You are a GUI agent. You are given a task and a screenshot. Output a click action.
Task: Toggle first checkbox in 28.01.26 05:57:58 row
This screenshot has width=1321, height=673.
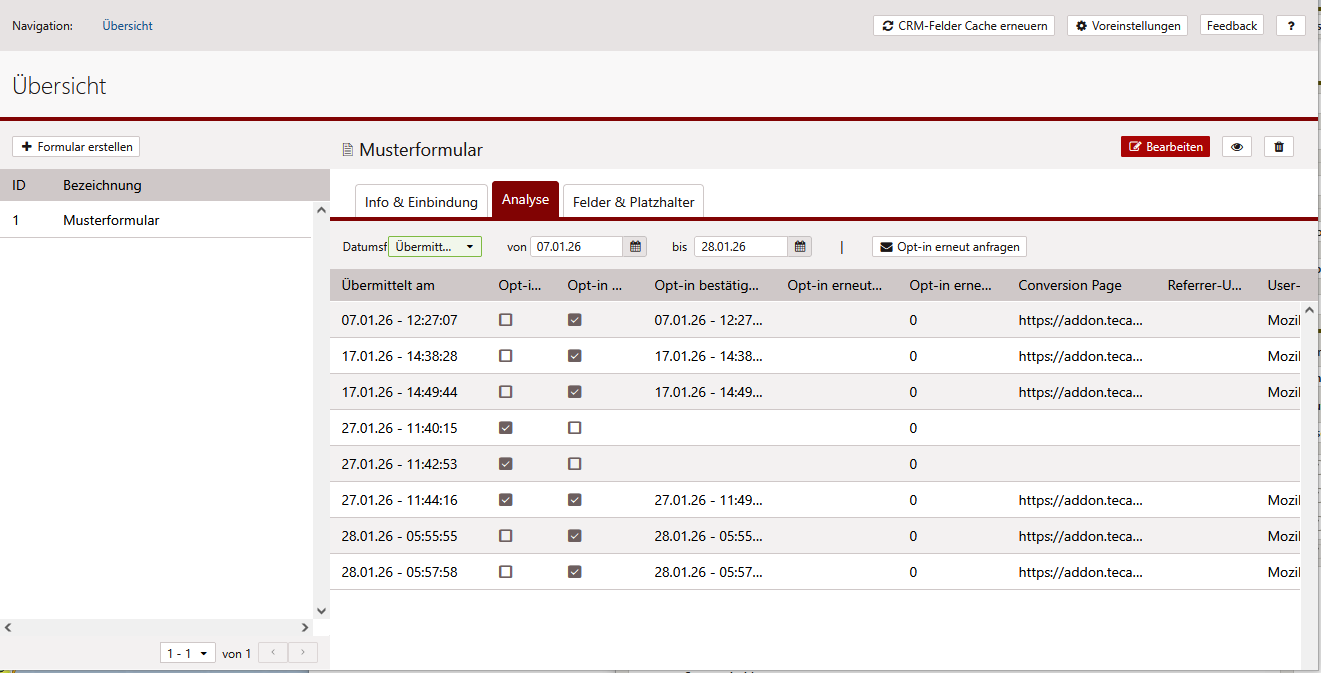[506, 572]
